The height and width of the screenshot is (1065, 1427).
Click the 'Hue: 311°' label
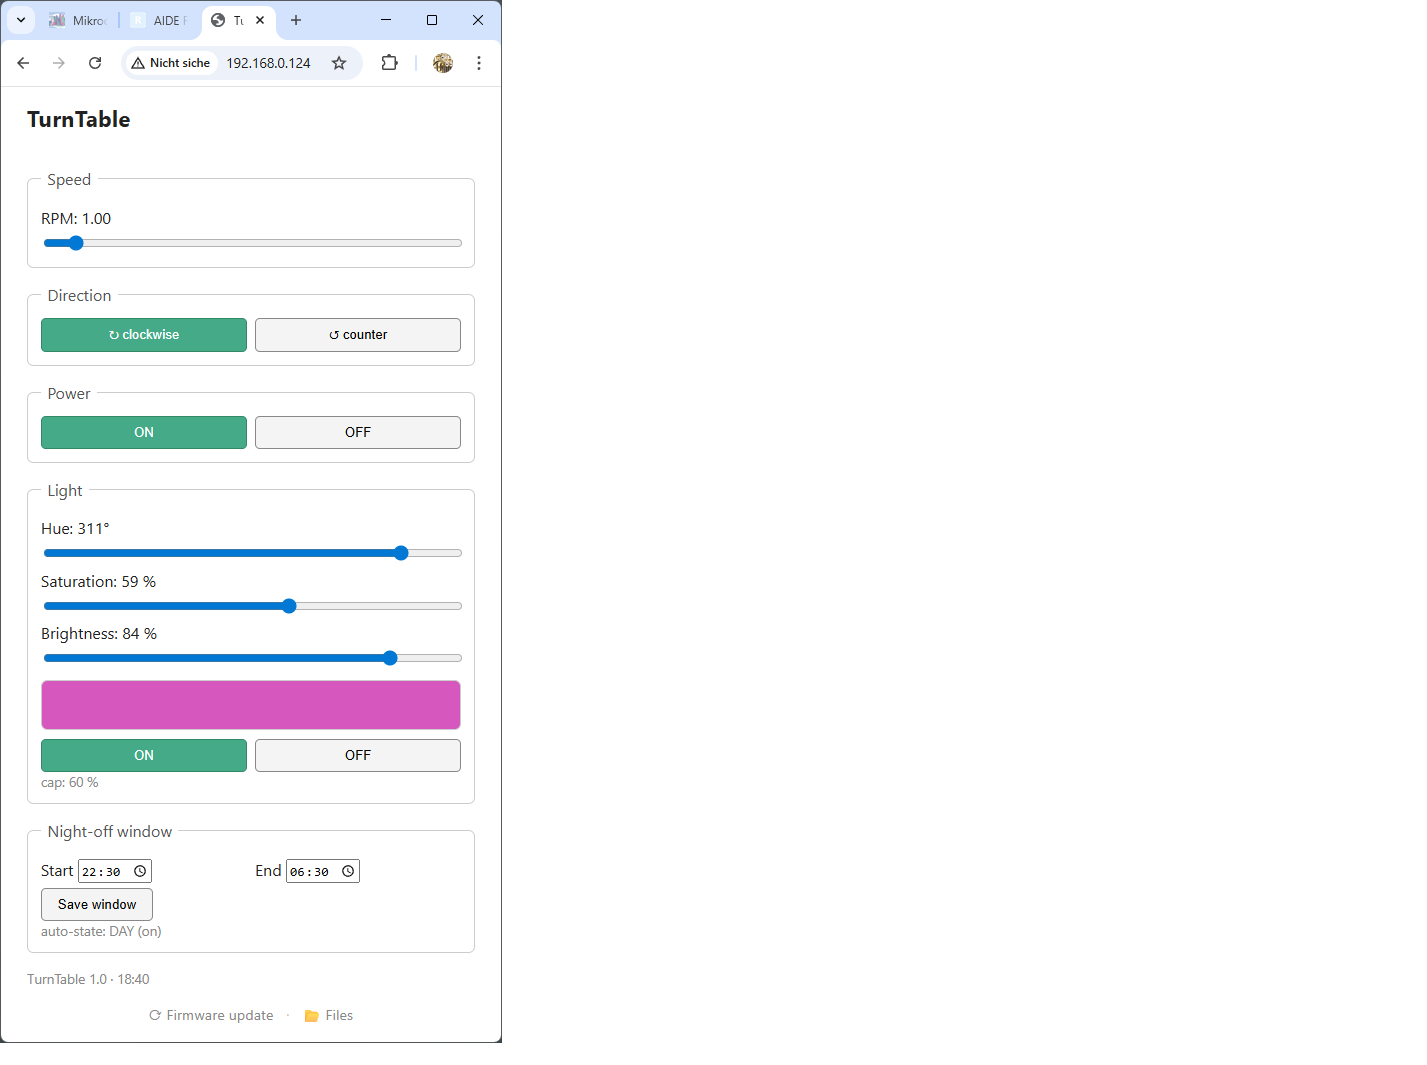[75, 529]
